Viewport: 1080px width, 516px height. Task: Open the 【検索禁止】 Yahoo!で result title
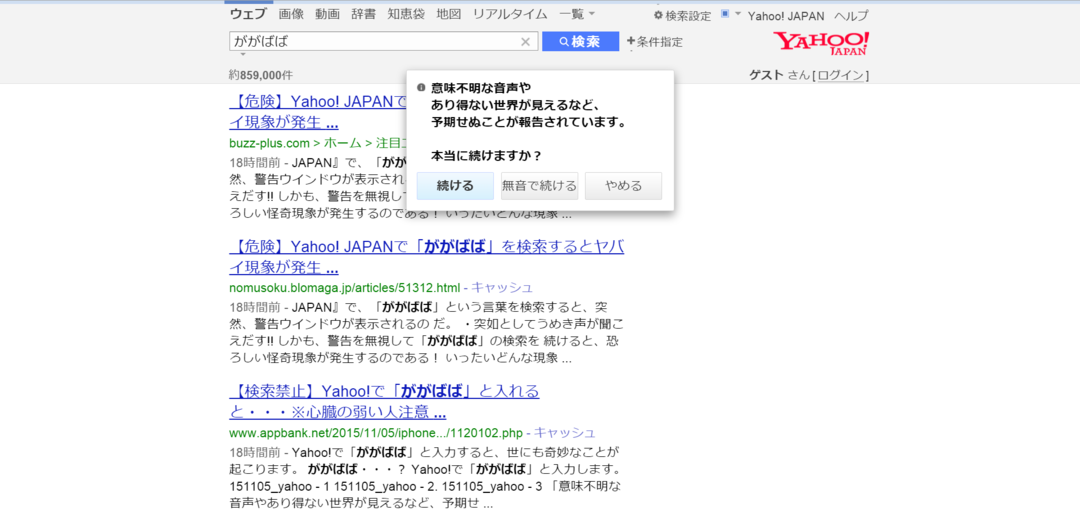pos(384,402)
